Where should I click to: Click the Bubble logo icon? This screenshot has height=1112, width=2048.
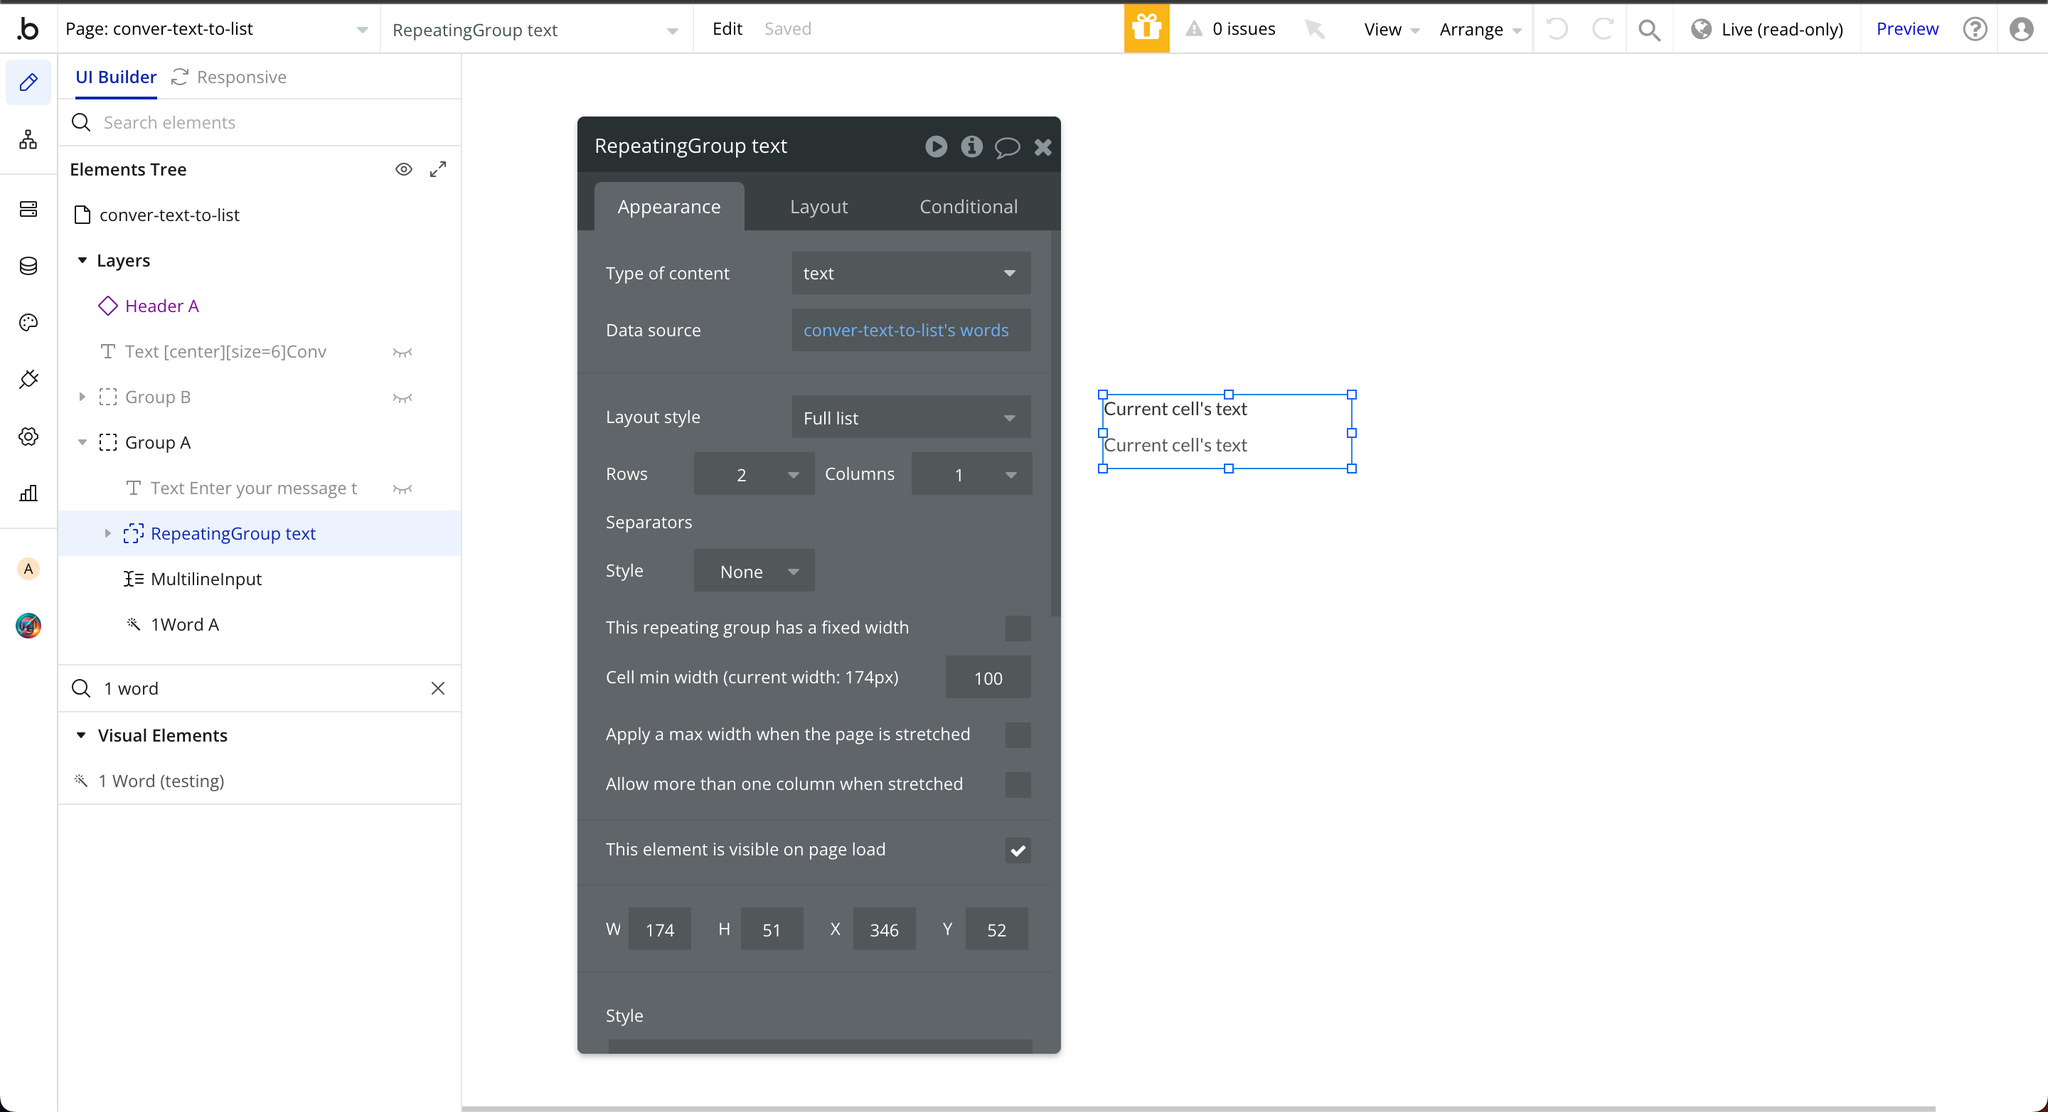click(29, 29)
